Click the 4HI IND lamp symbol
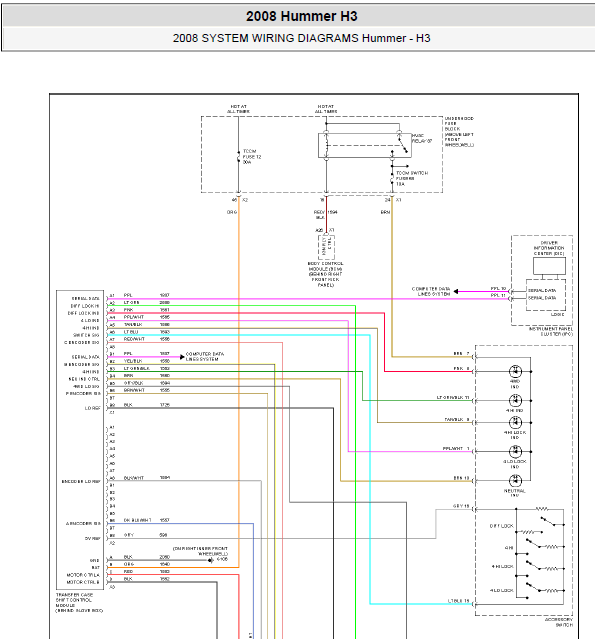This screenshot has height=639, width=595. point(515,401)
